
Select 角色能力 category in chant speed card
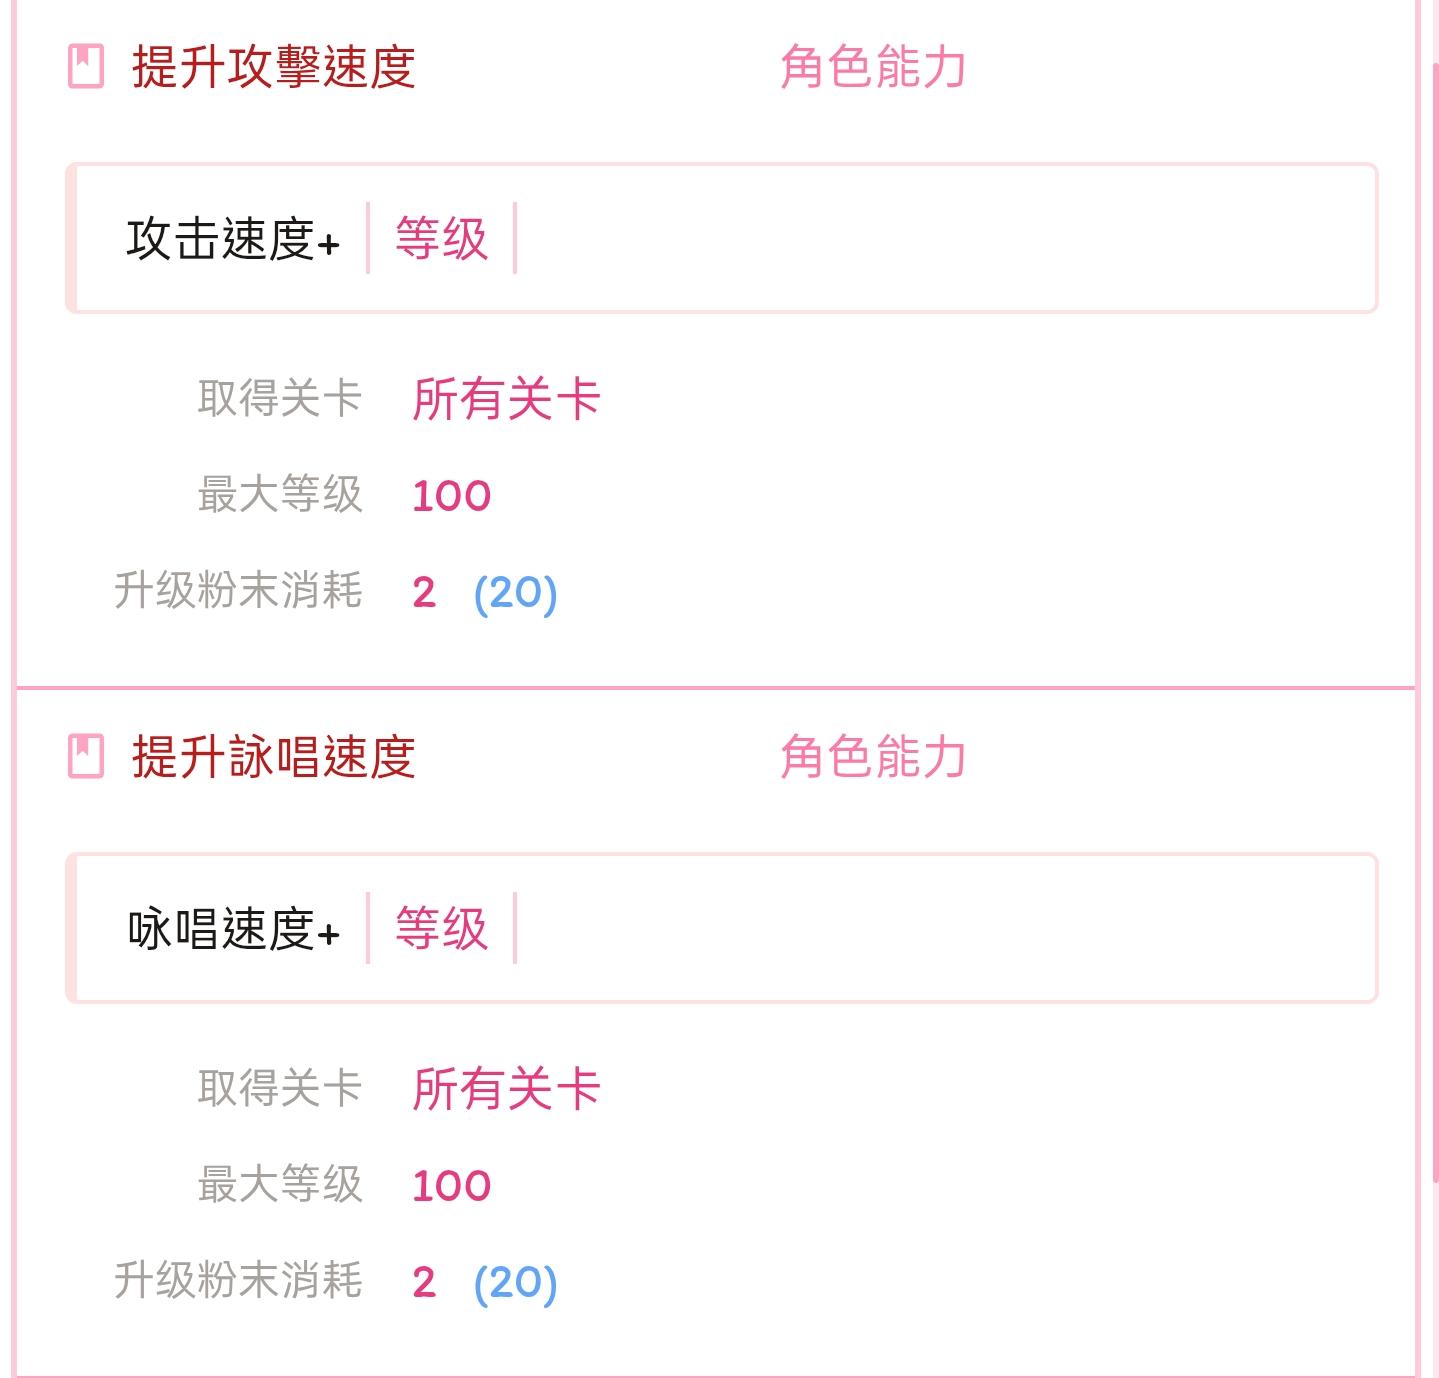coord(872,756)
